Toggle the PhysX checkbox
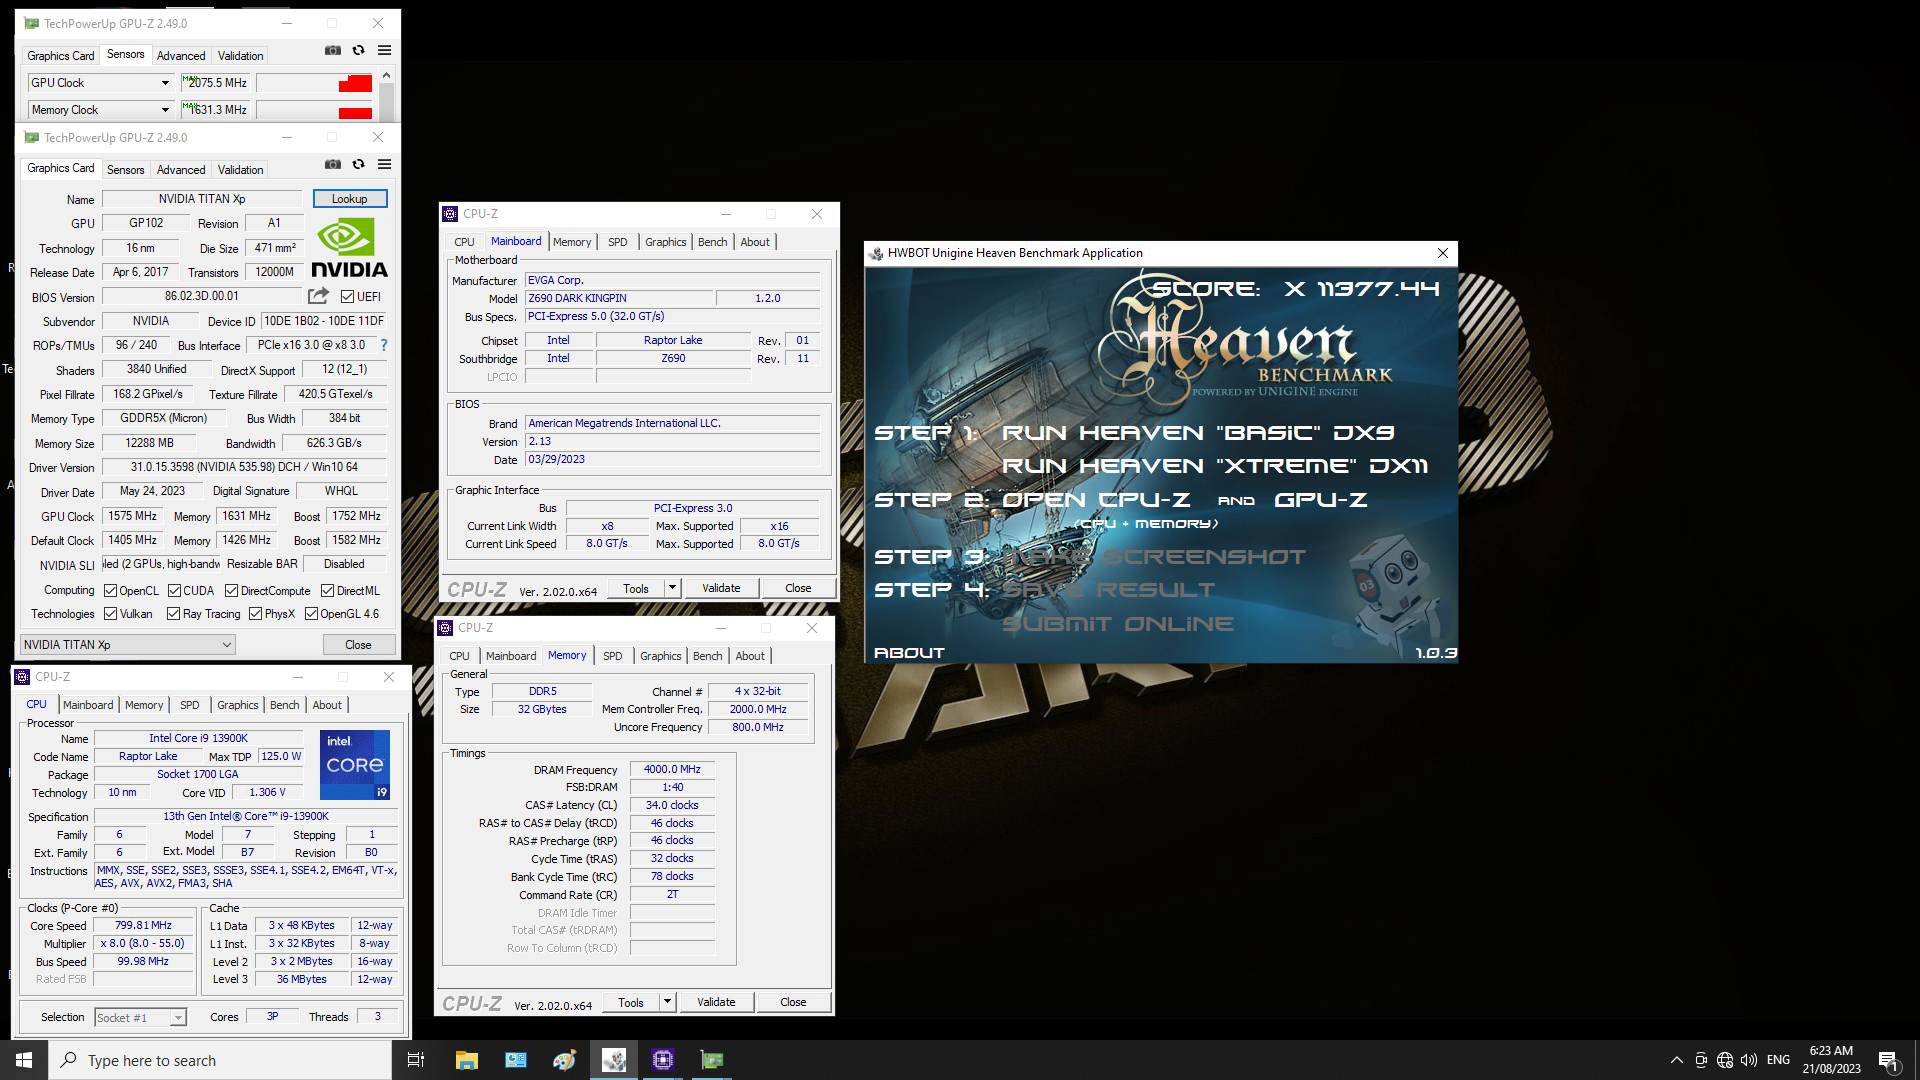This screenshot has width=1920, height=1080. pos(255,614)
